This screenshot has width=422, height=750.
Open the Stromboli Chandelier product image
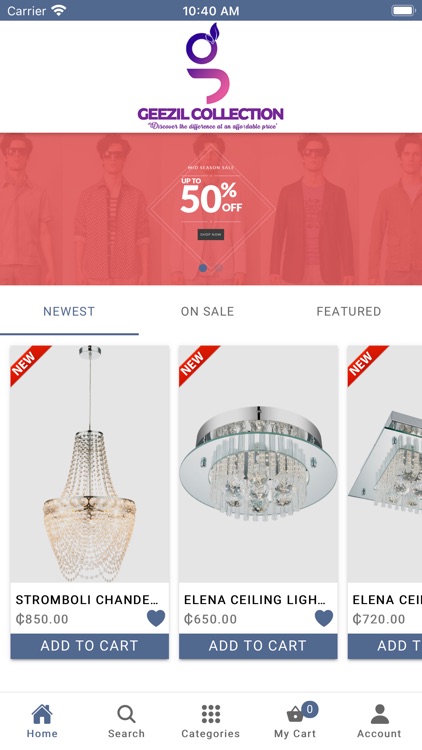pos(89,464)
